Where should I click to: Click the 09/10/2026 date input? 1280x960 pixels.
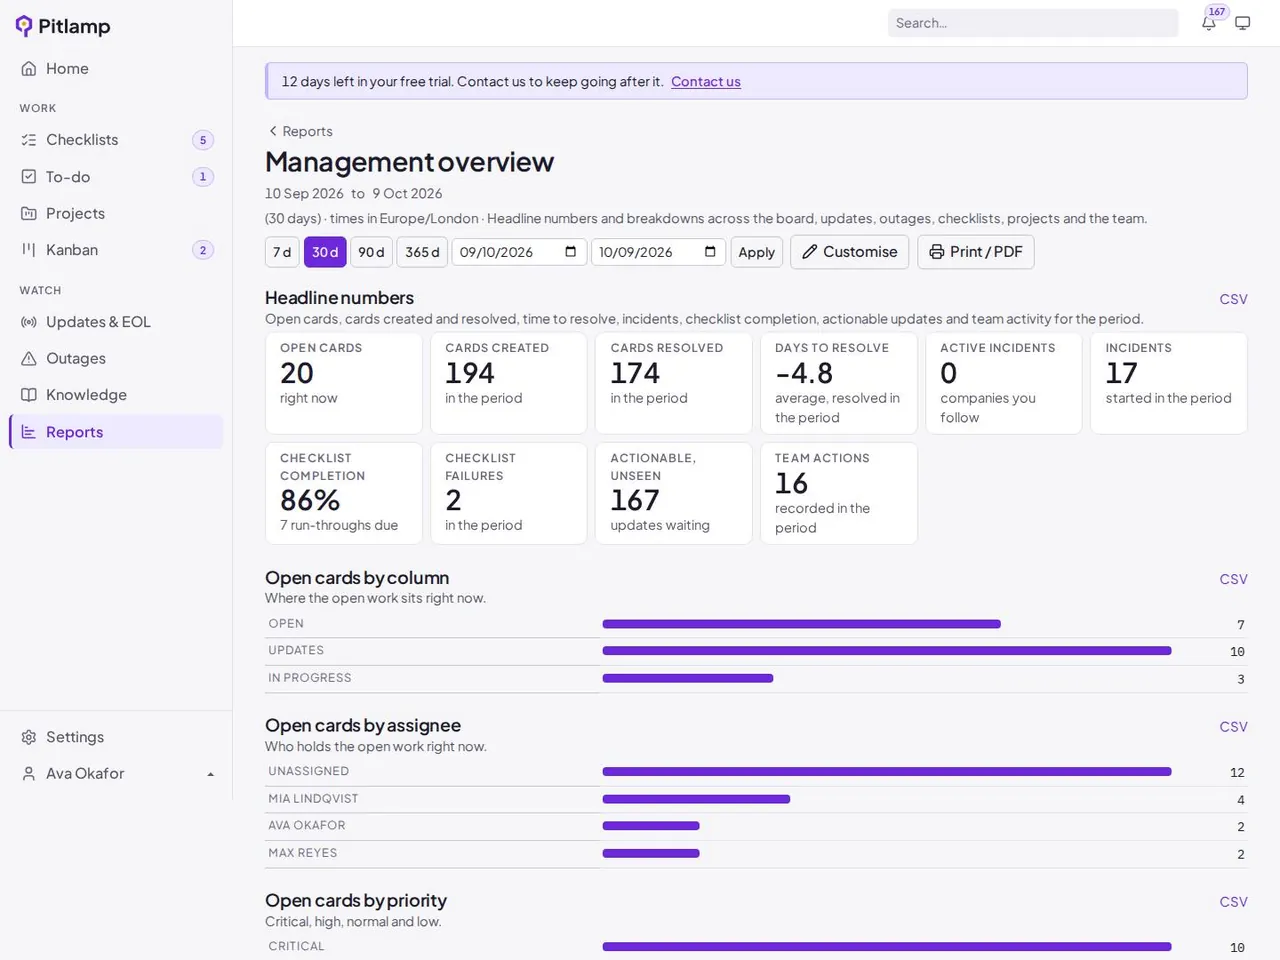(x=519, y=252)
